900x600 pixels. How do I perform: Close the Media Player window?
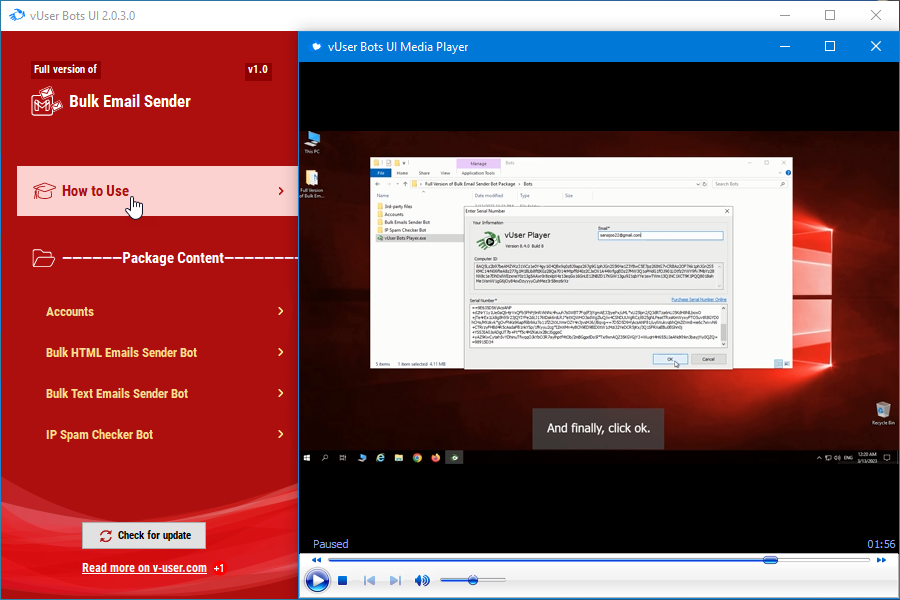pyautogui.click(x=875, y=46)
